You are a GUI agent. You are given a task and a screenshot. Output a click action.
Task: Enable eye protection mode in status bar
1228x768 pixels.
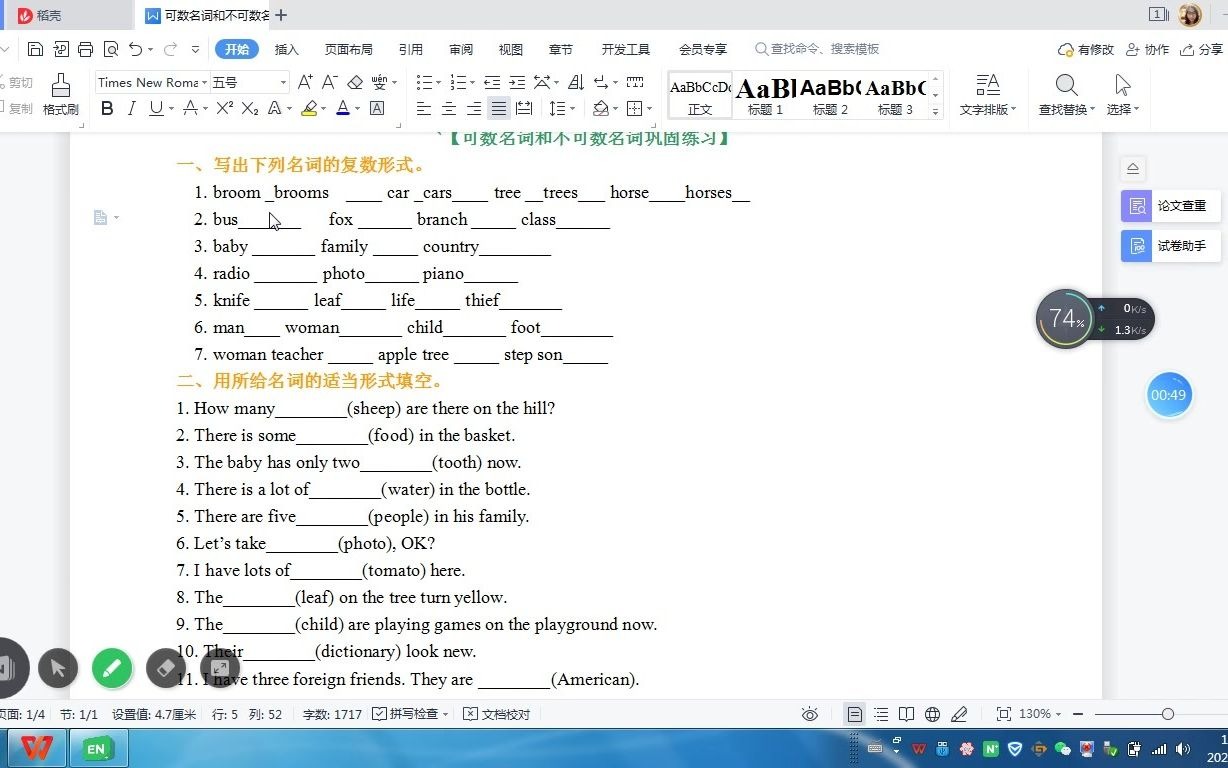(x=810, y=714)
